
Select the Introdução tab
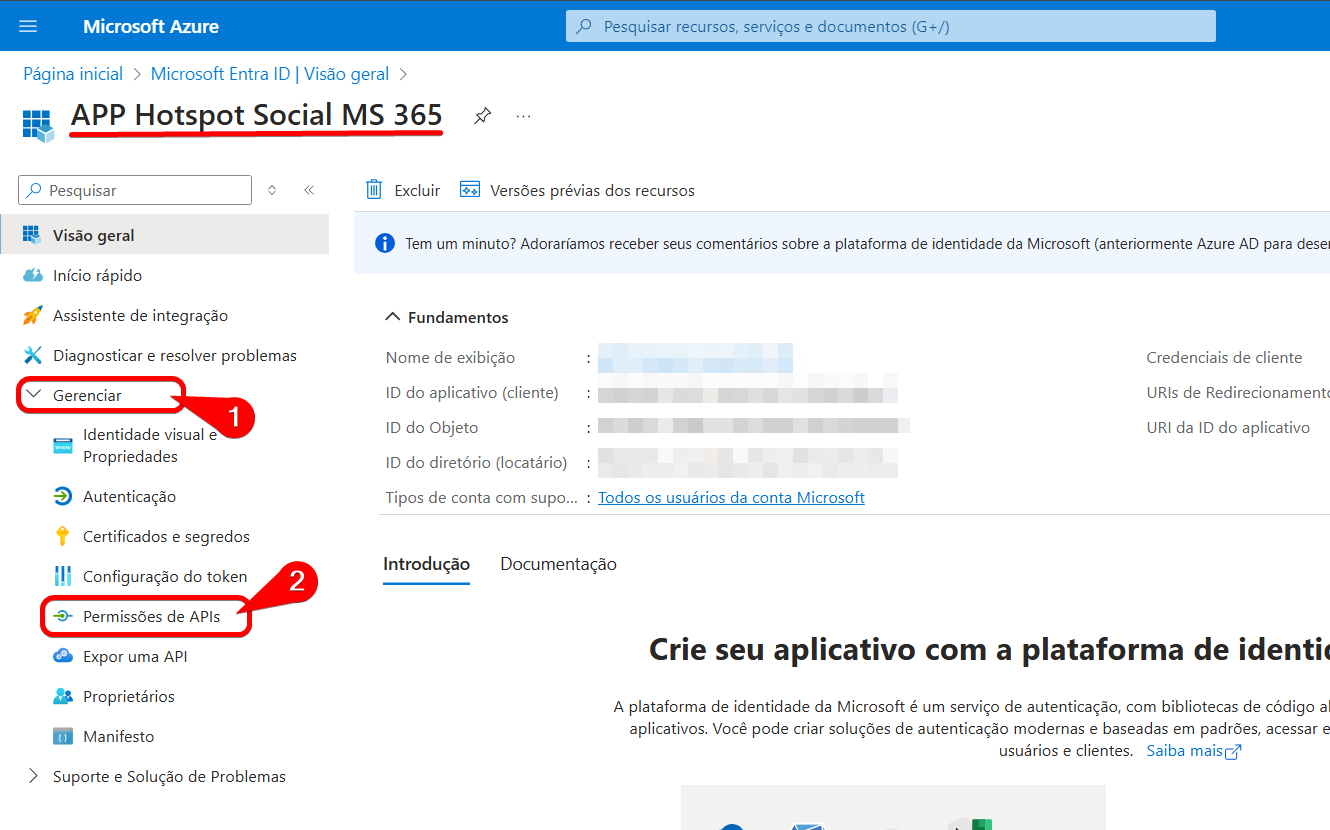[426, 564]
